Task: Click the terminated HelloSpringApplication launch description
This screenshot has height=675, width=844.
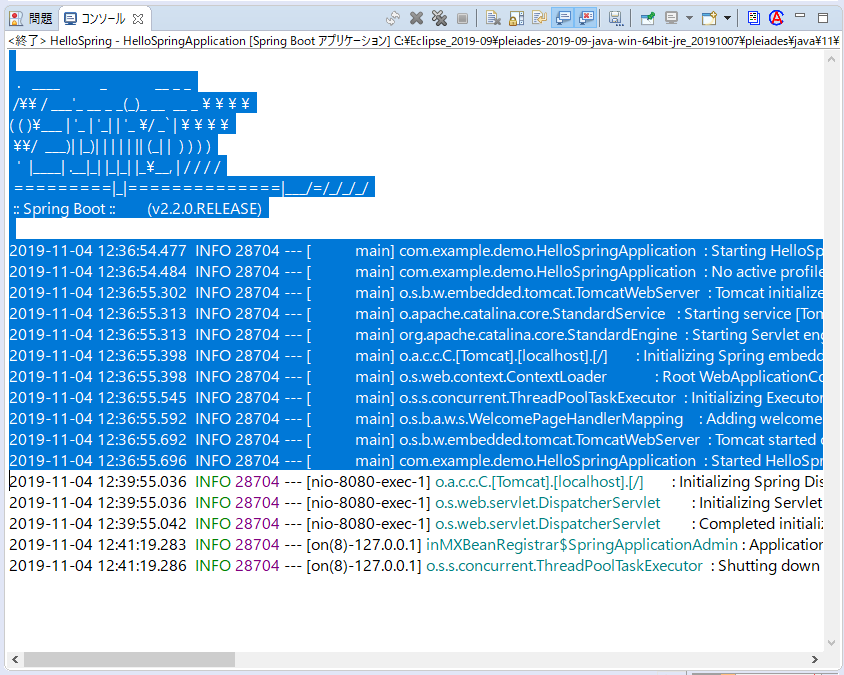Action: click(423, 41)
